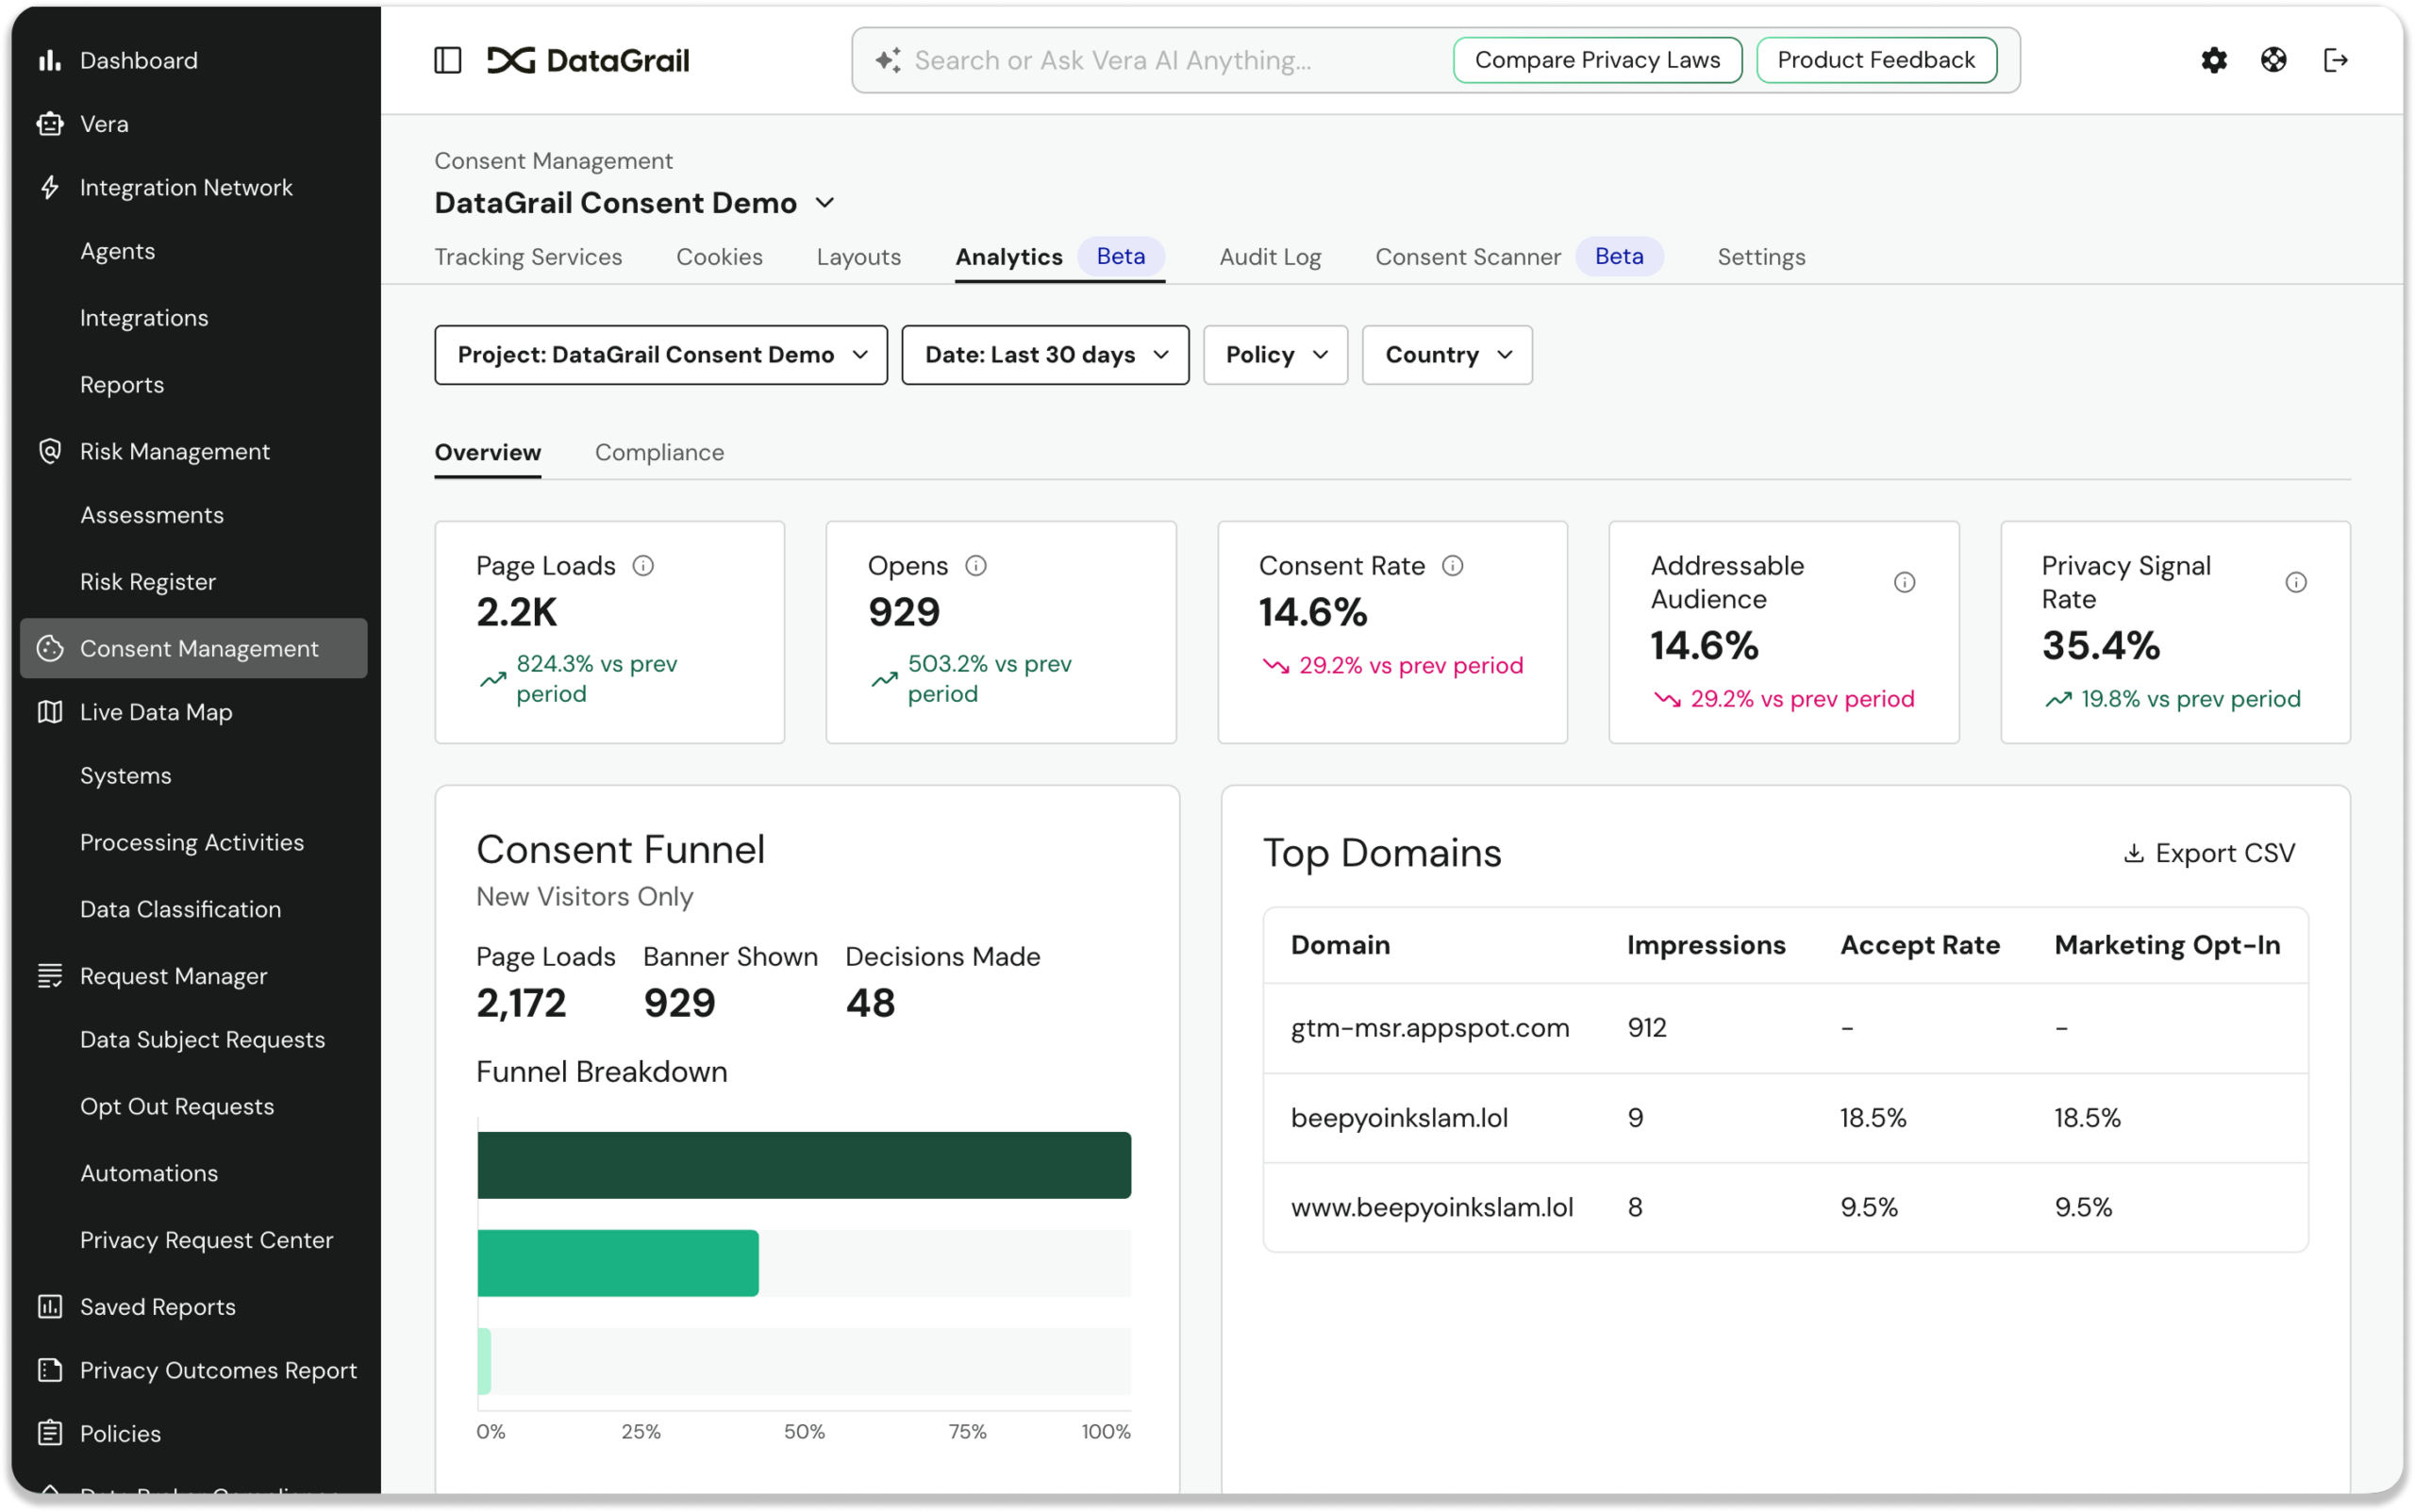The width and height of the screenshot is (2415, 1512).
Task: Click the Export CSV label
Action: [2225, 853]
